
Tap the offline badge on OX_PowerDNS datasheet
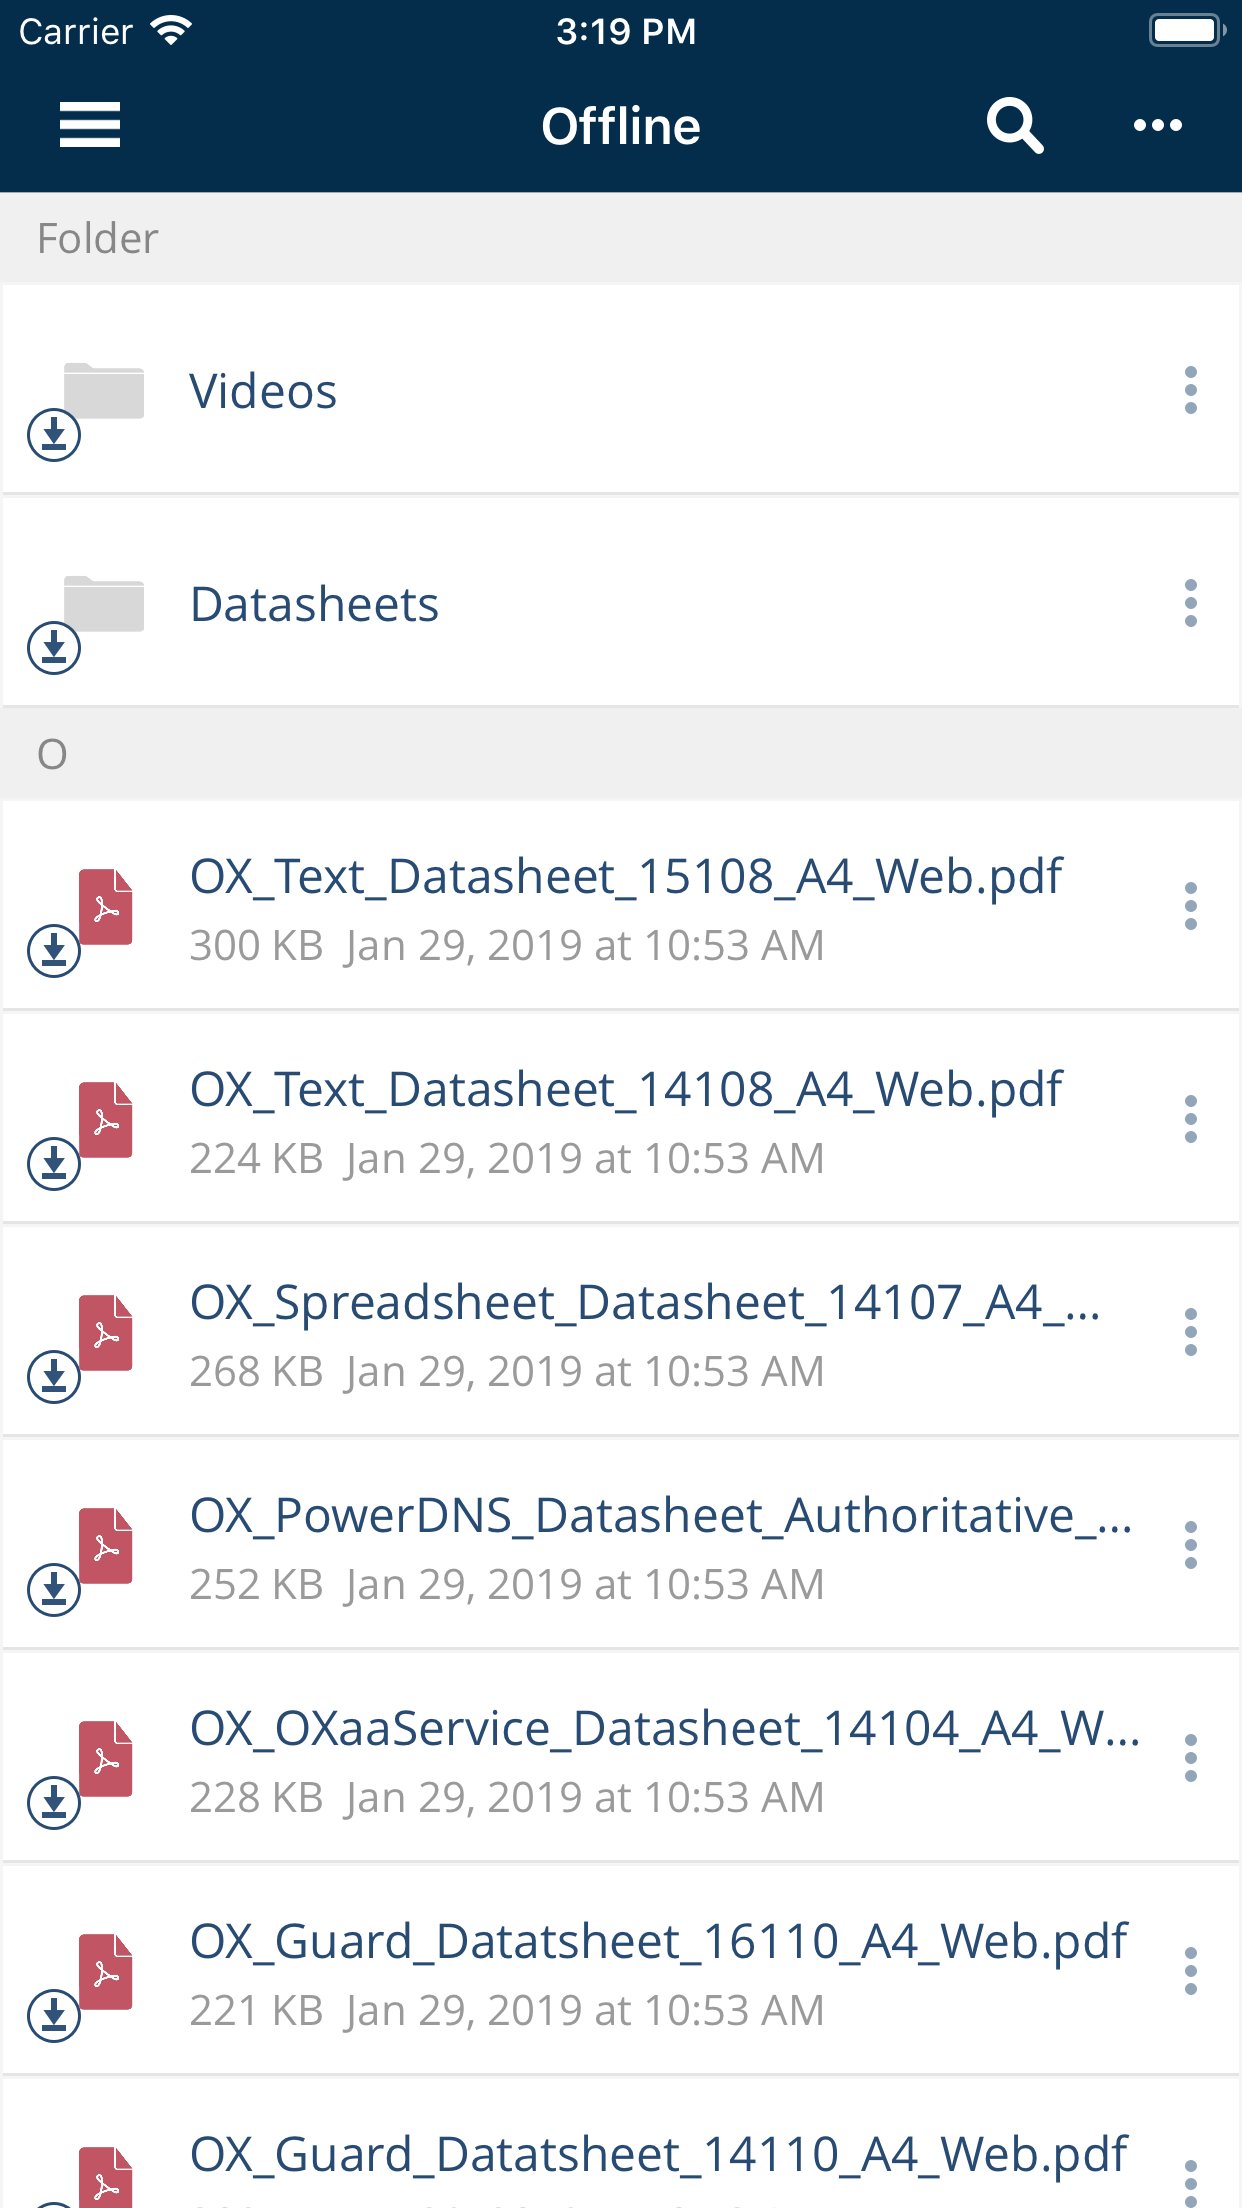pyautogui.click(x=54, y=1589)
